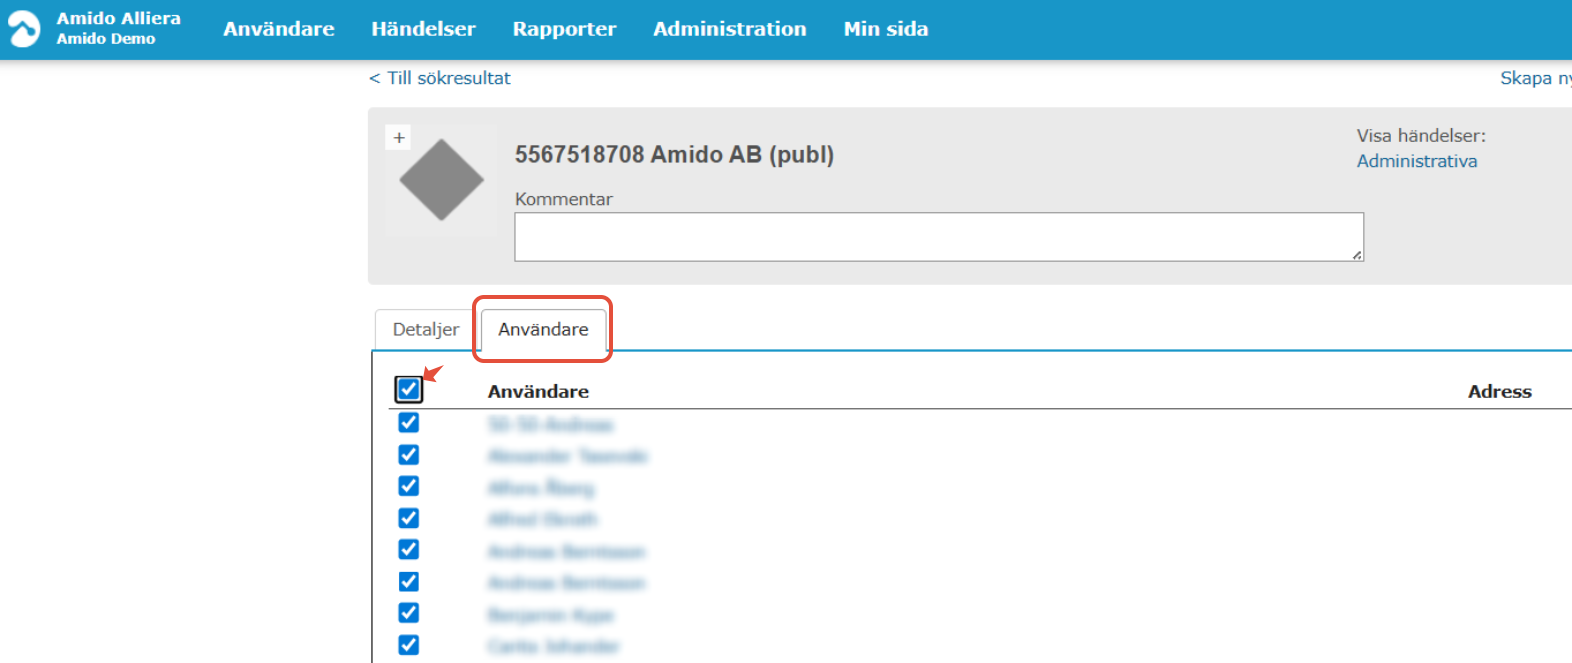Image resolution: width=1572 pixels, height=663 pixels.
Task: Toggle the select-all checkbox in the table header
Action: pos(408,389)
